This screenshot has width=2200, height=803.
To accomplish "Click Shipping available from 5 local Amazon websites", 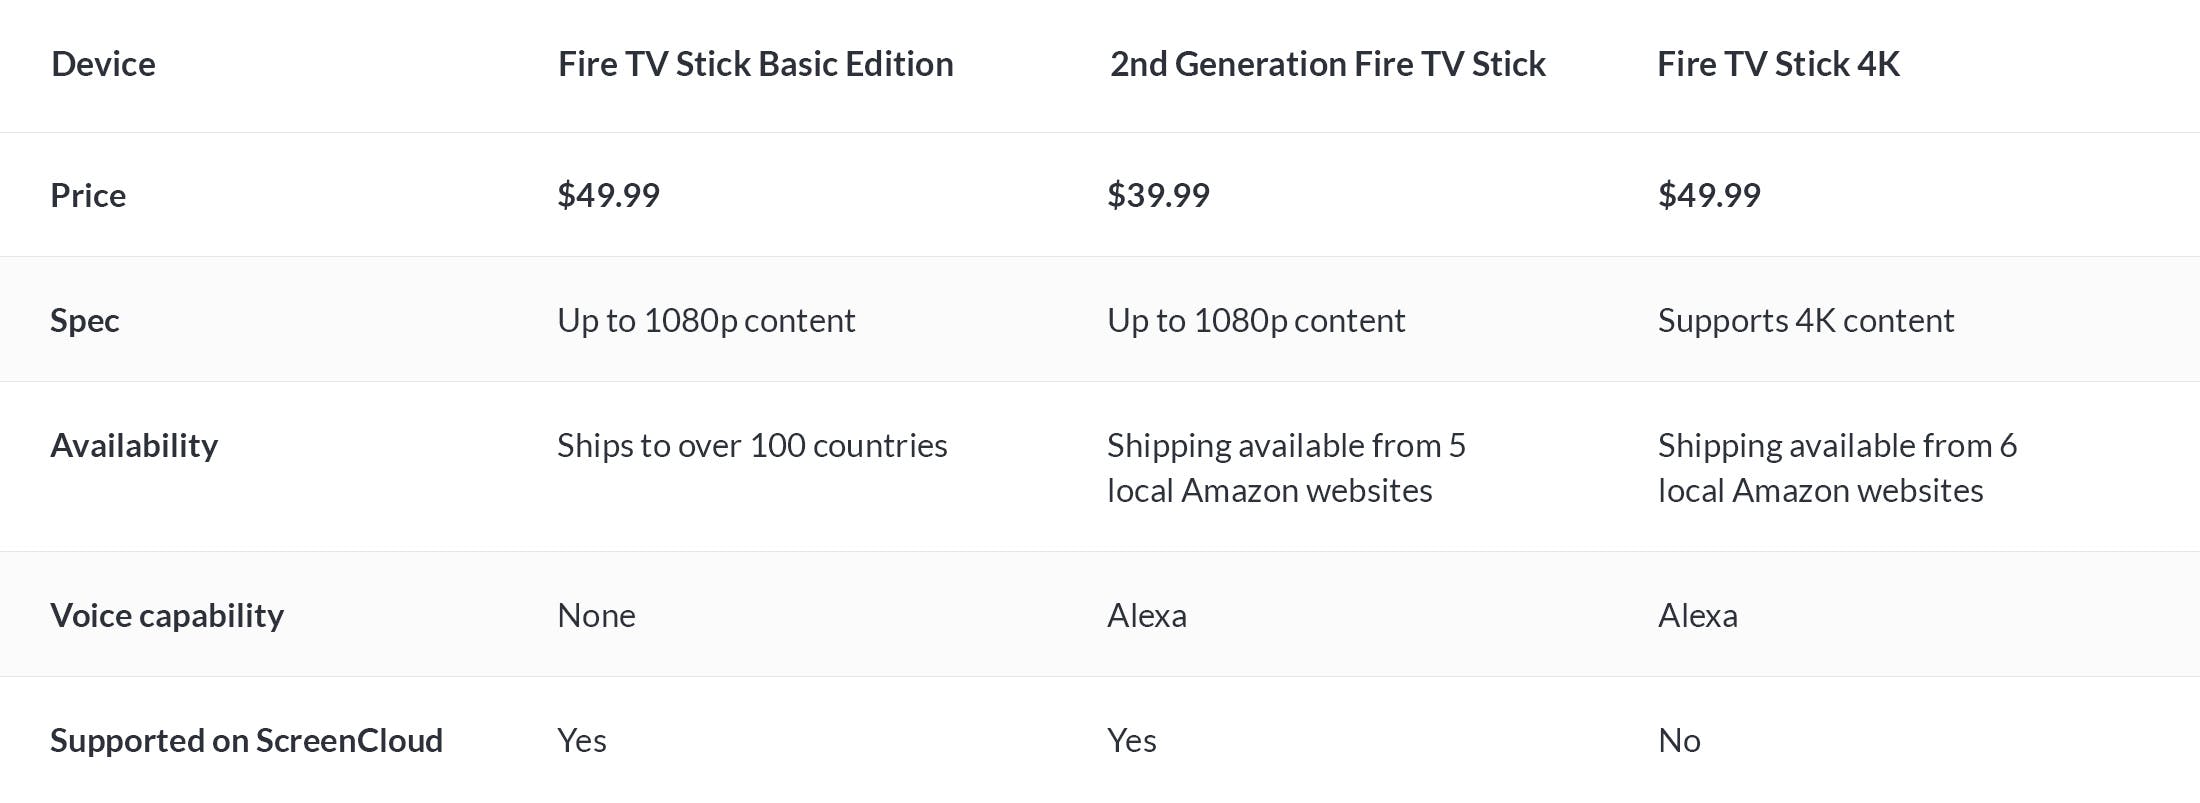I will point(1286,468).
